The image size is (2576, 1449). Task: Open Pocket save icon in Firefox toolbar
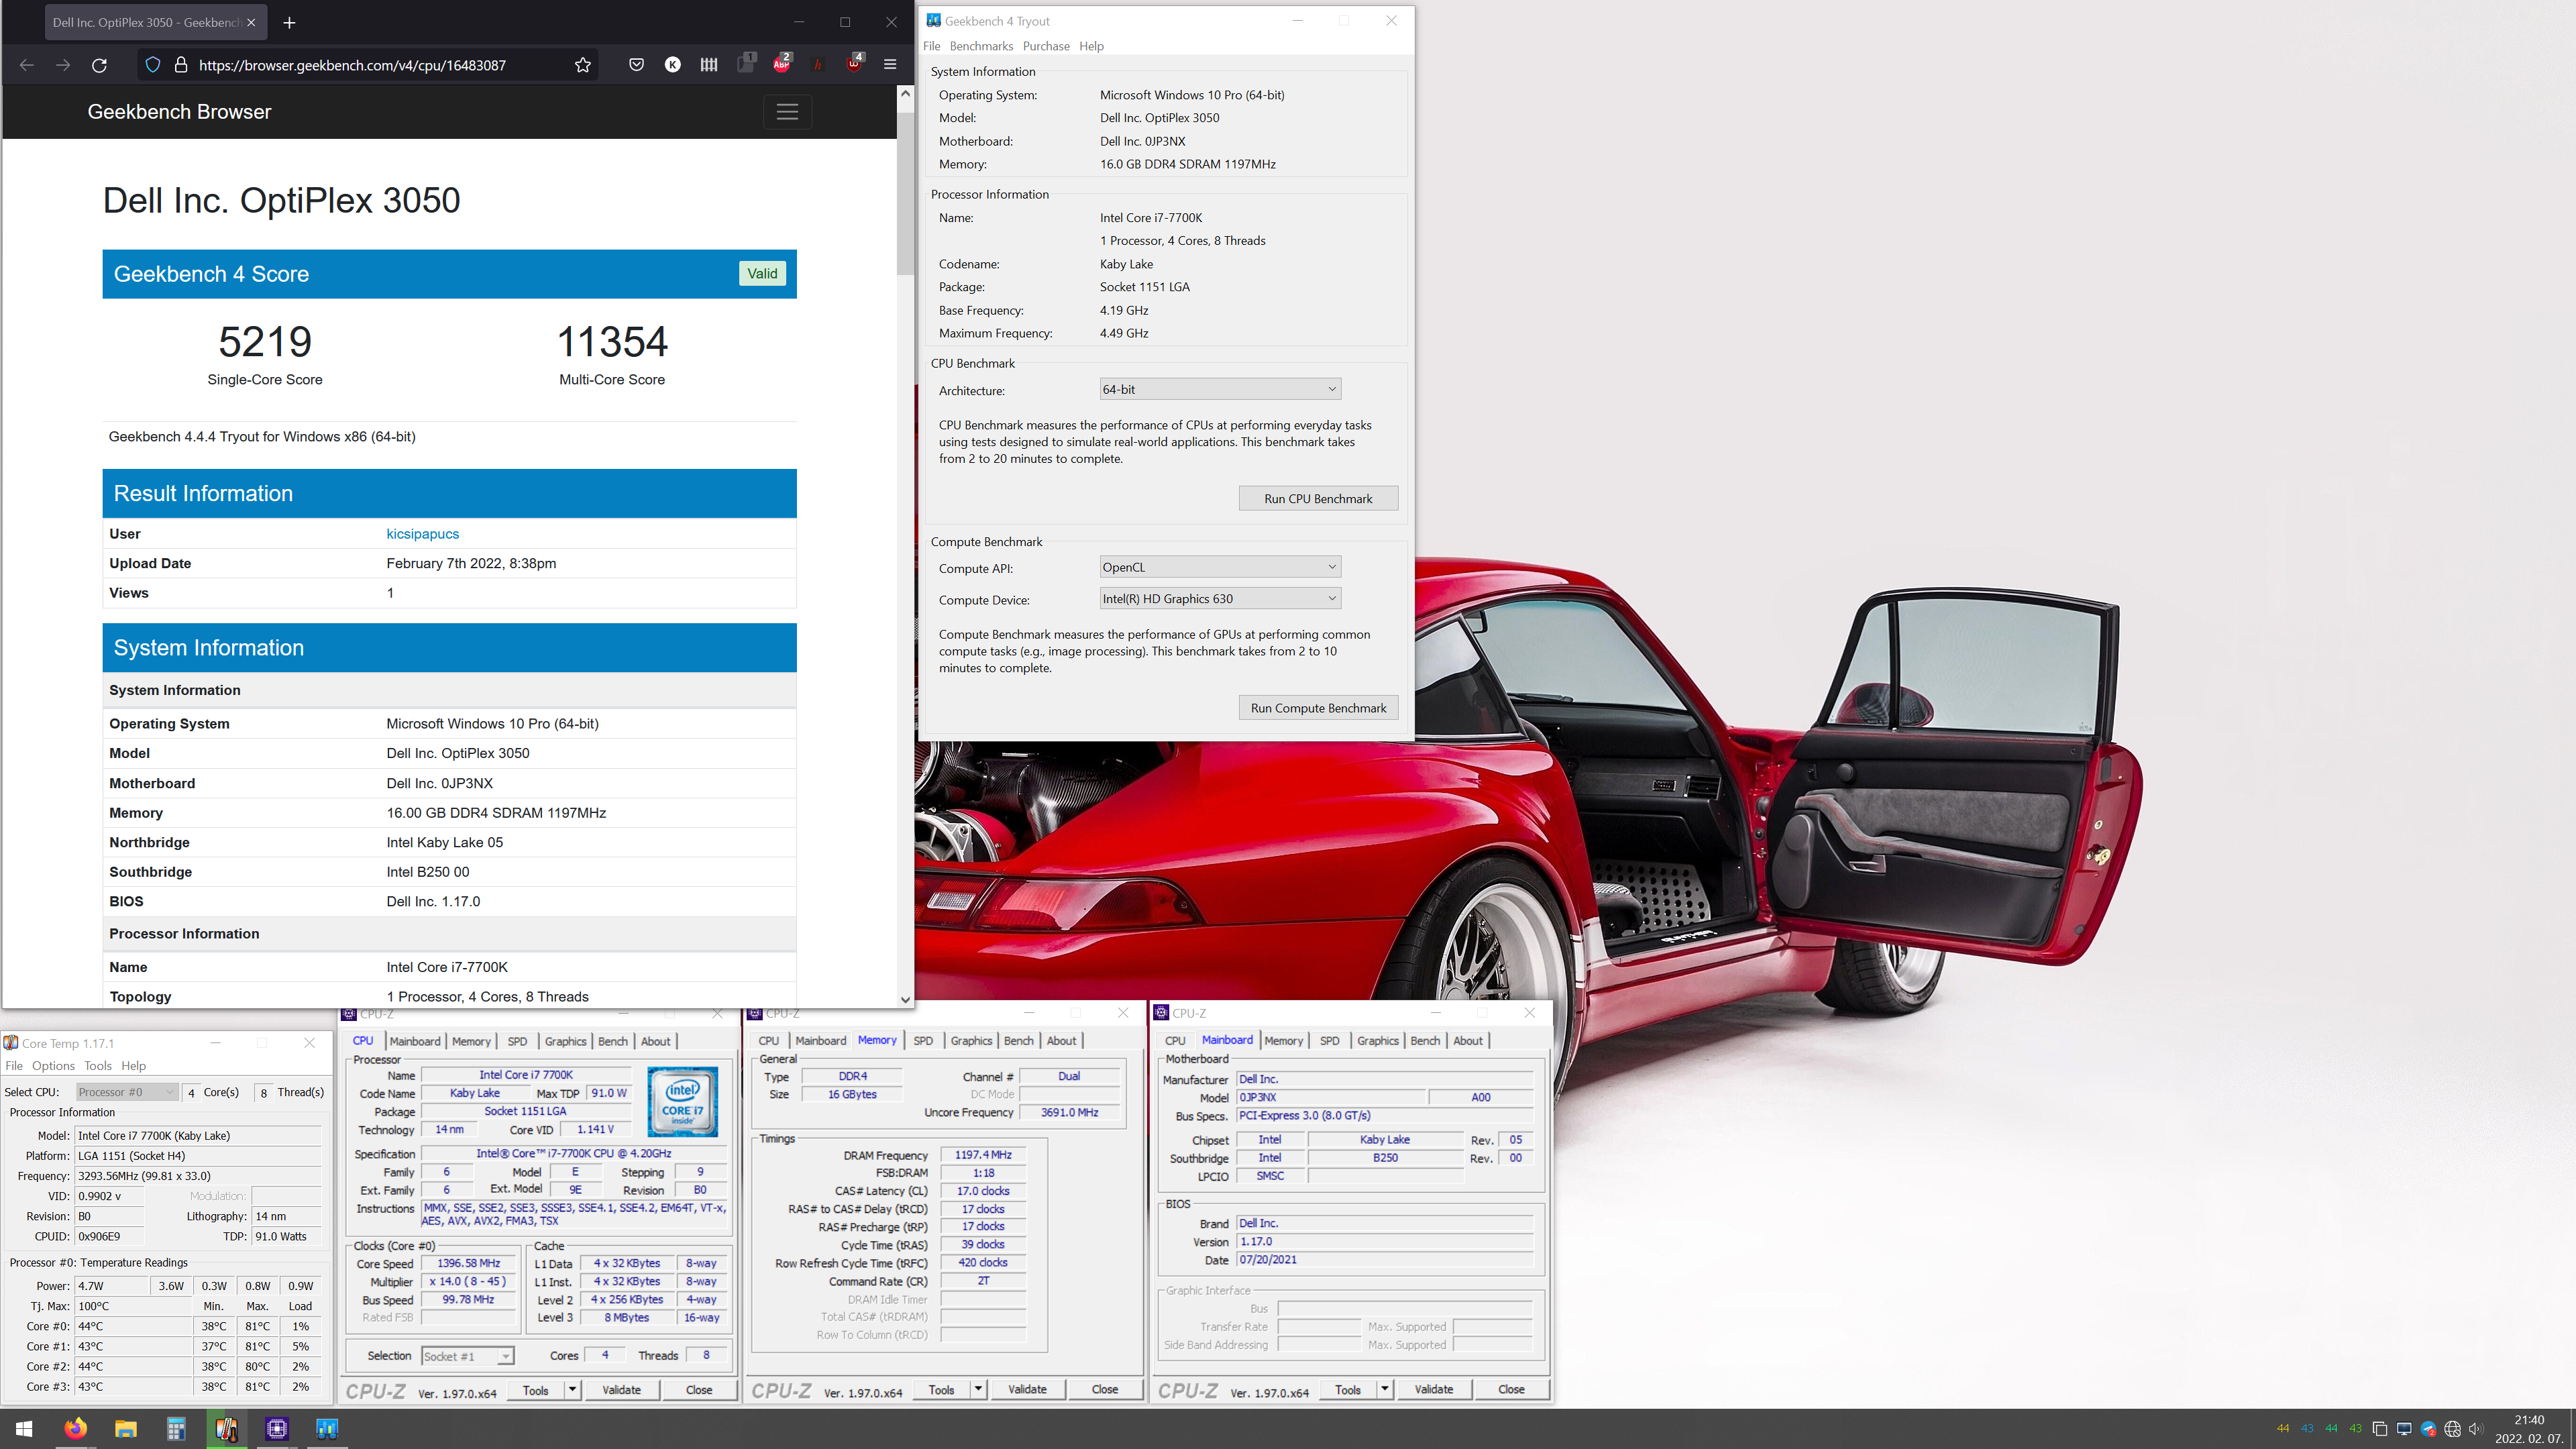[x=636, y=65]
